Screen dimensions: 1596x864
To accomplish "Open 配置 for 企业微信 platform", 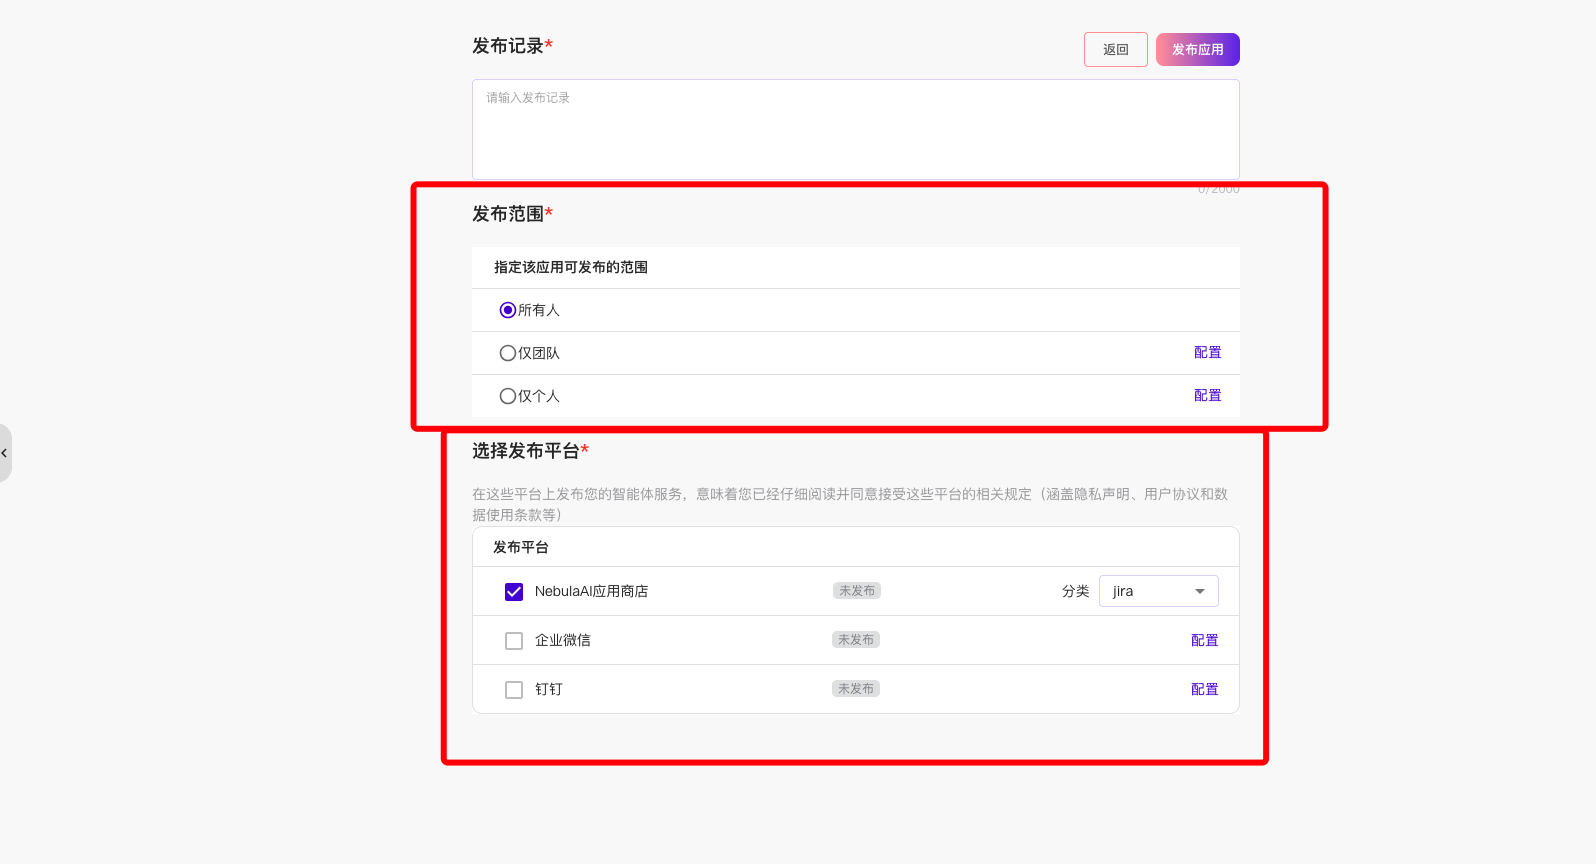I will (1204, 641).
